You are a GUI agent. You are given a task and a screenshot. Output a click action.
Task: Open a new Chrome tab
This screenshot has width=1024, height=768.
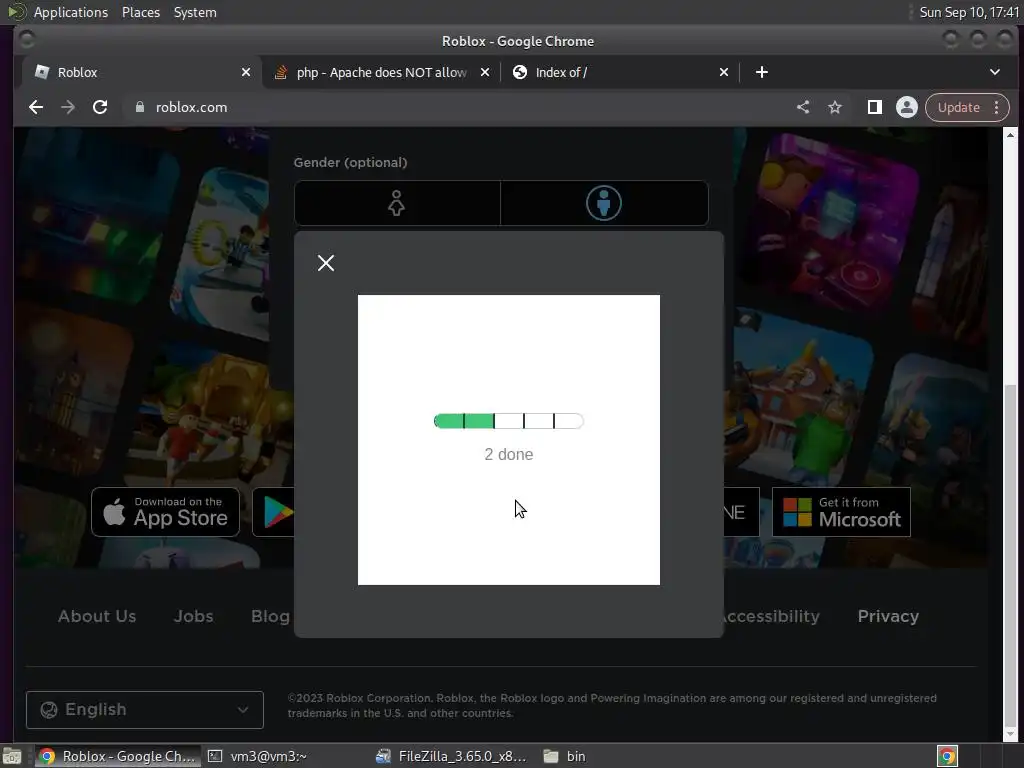(761, 72)
